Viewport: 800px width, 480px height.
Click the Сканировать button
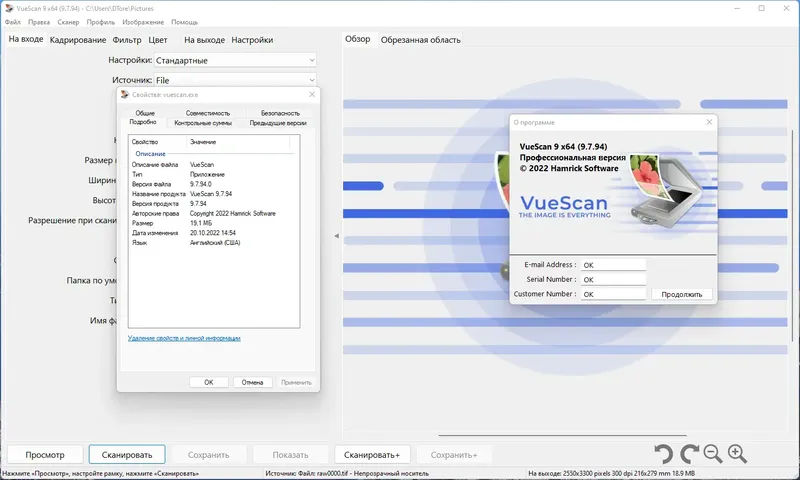(127, 454)
